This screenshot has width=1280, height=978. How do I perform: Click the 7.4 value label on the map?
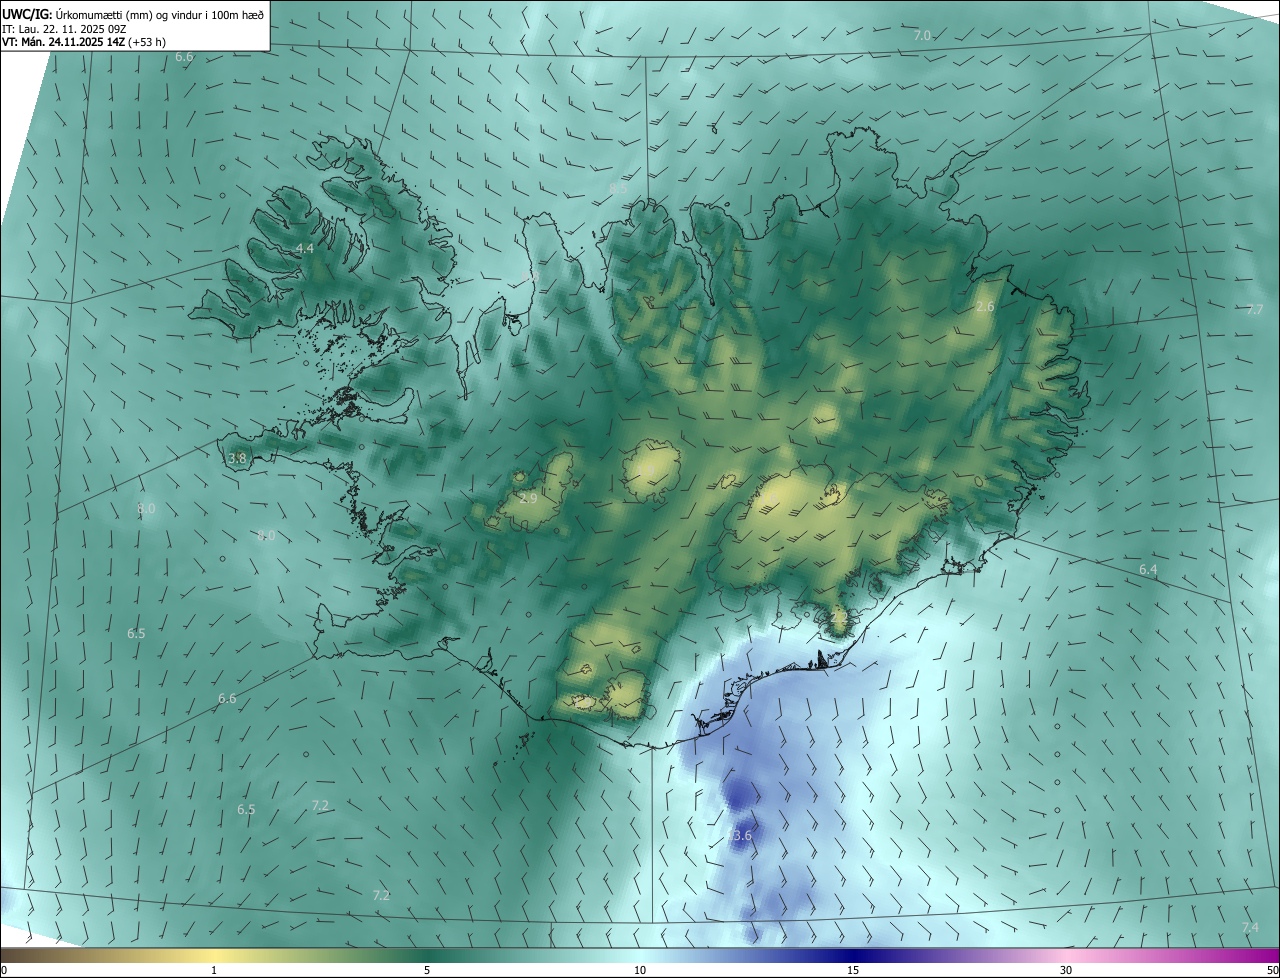click(1250, 928)
